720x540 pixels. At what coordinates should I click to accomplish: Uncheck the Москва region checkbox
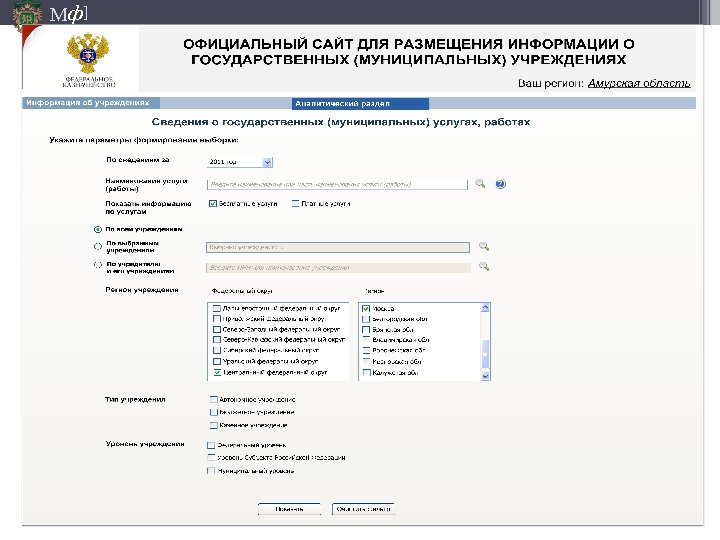(366, 309)
